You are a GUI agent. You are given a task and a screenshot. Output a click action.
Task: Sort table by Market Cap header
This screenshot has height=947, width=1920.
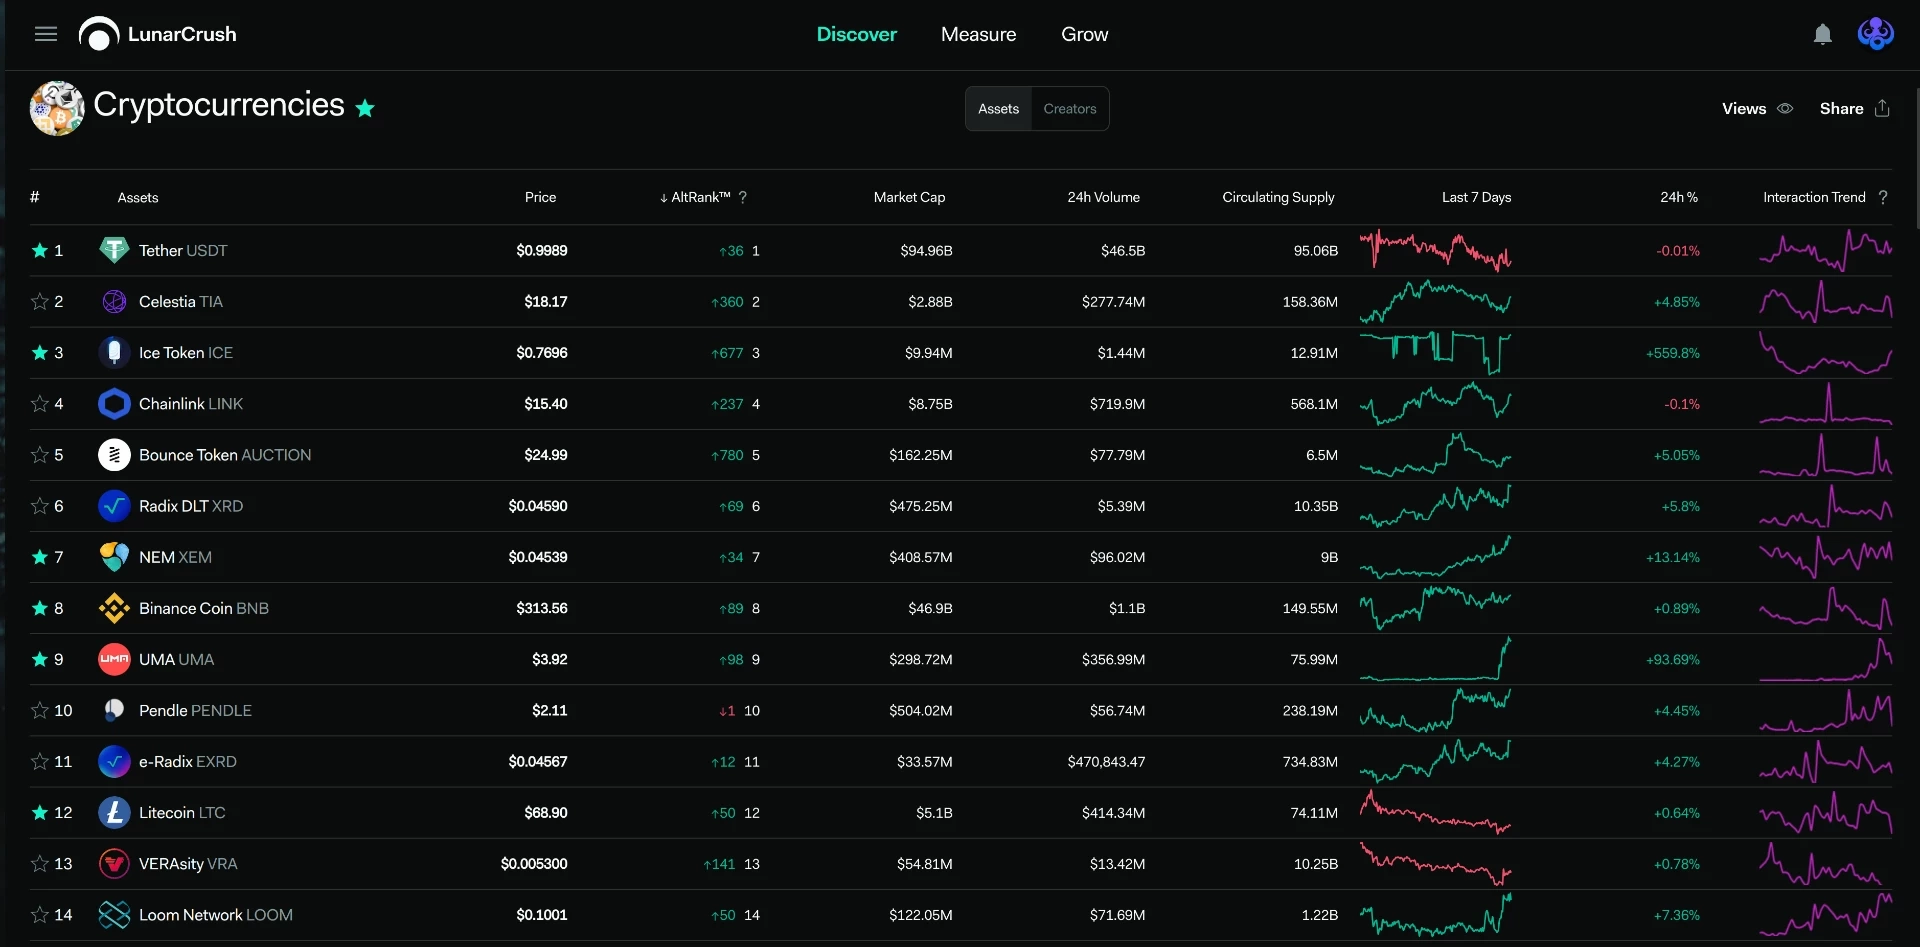(x=909, y=197)
